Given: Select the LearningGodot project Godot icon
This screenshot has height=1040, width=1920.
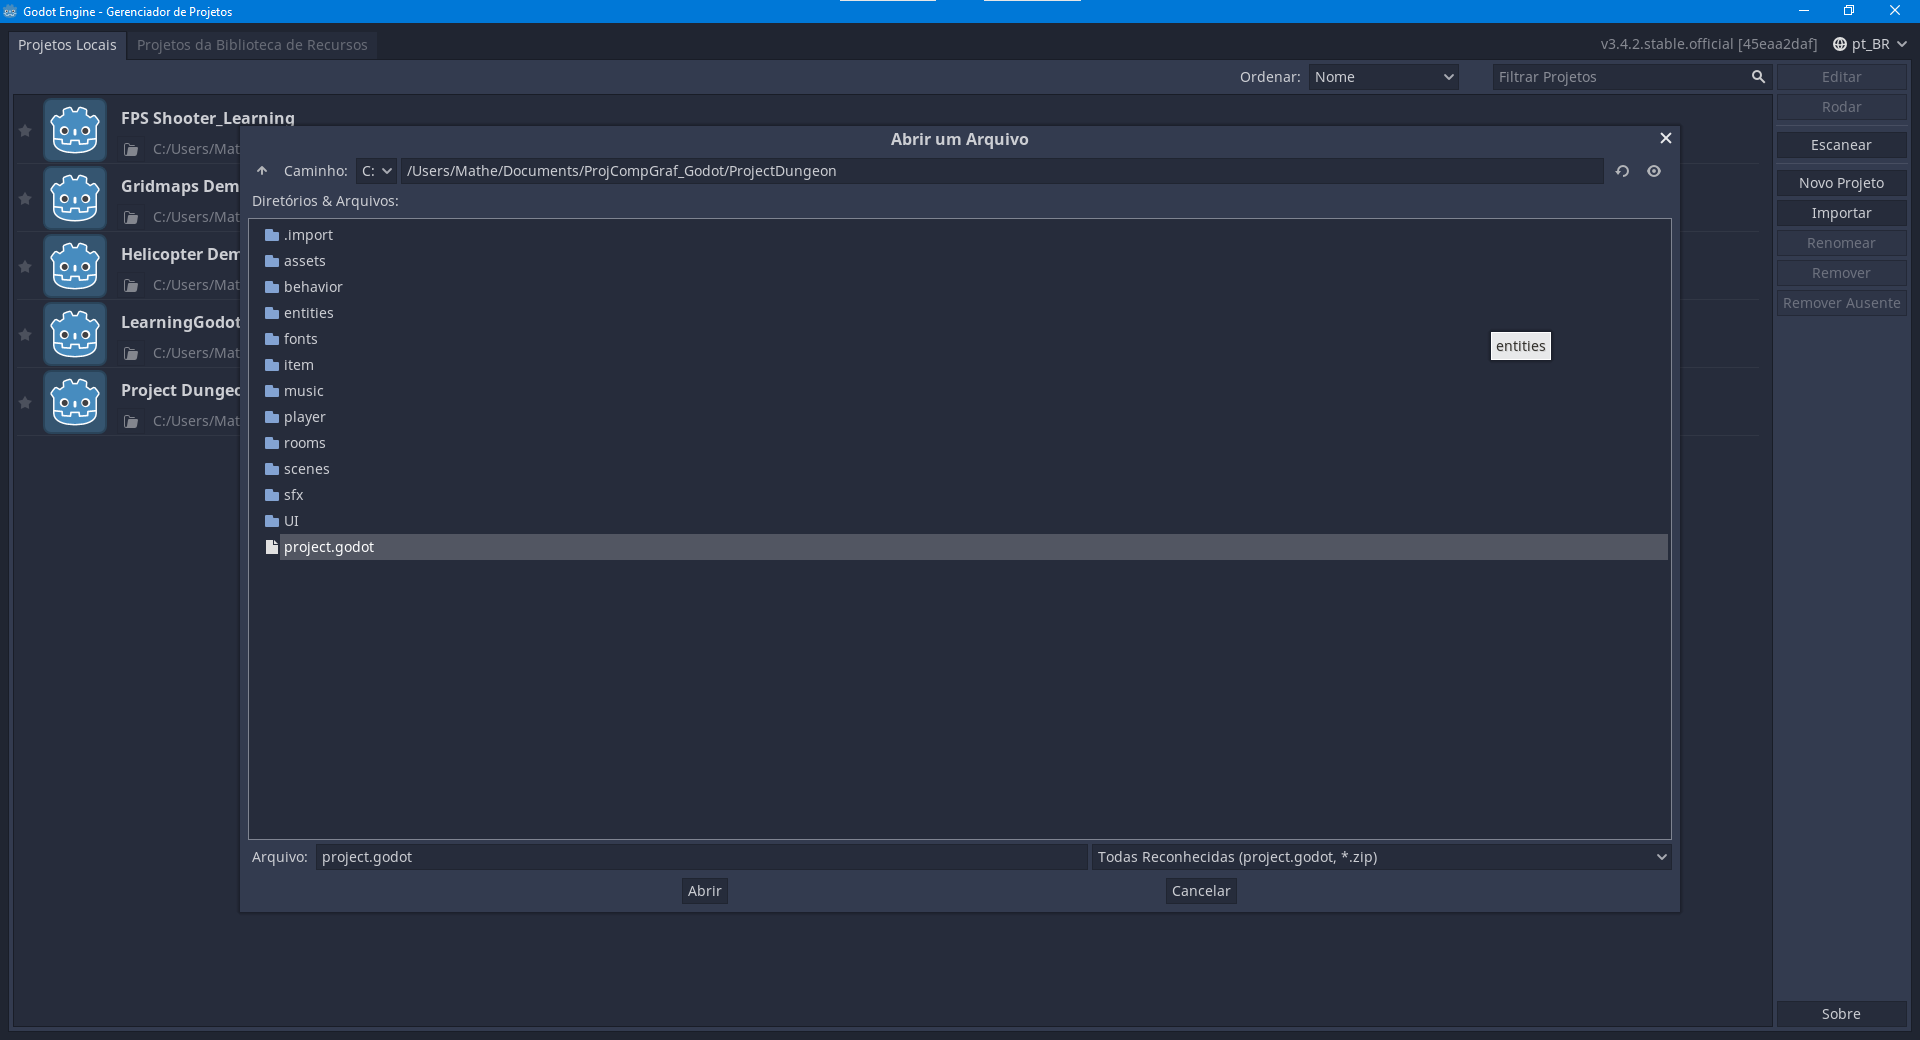Looking at the screenshot, I should click(x=75, y=334).
